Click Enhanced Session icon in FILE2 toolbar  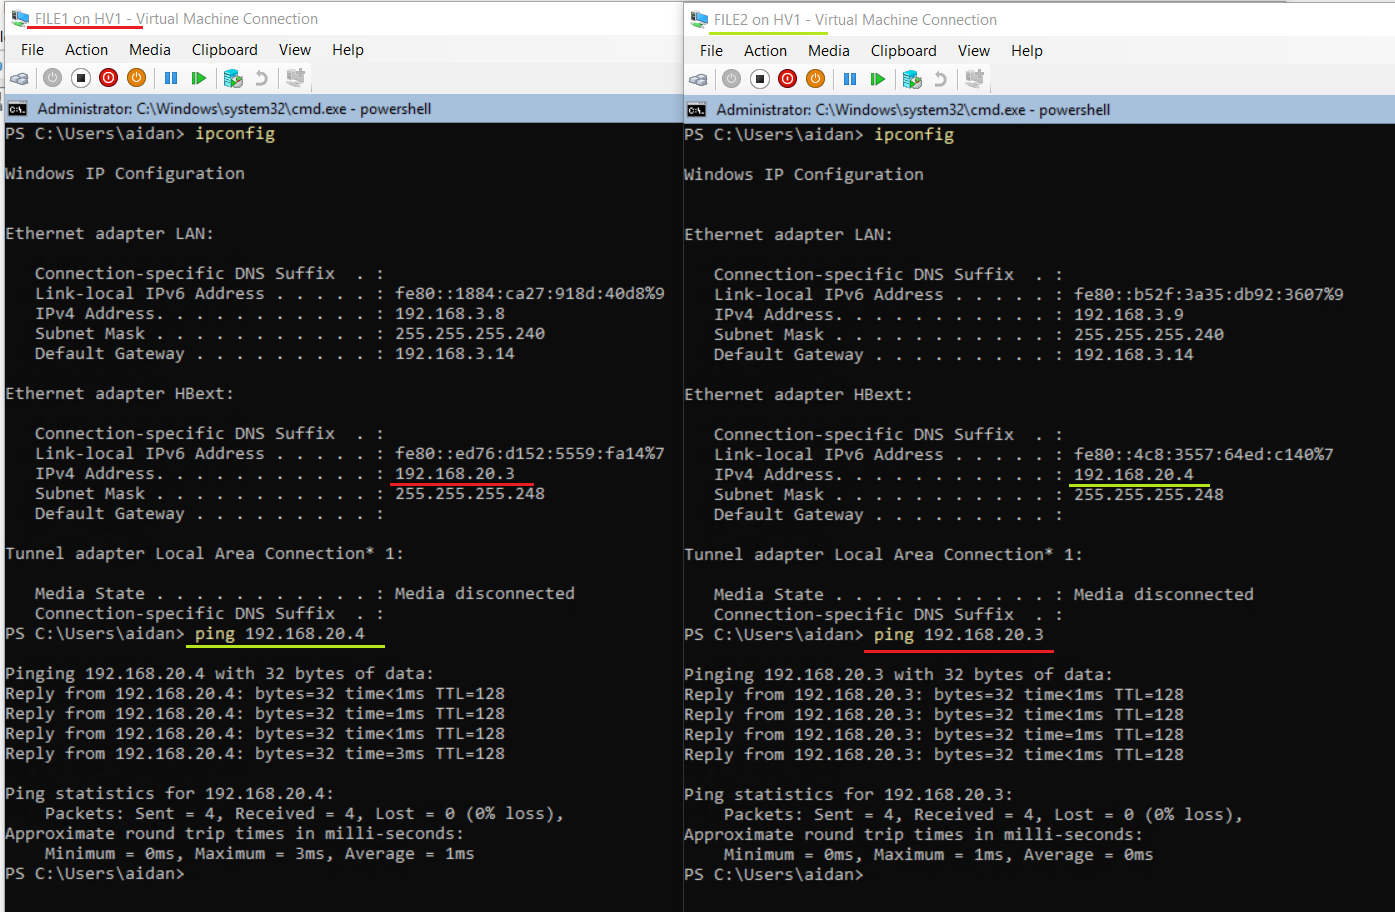tap(974, 79)
